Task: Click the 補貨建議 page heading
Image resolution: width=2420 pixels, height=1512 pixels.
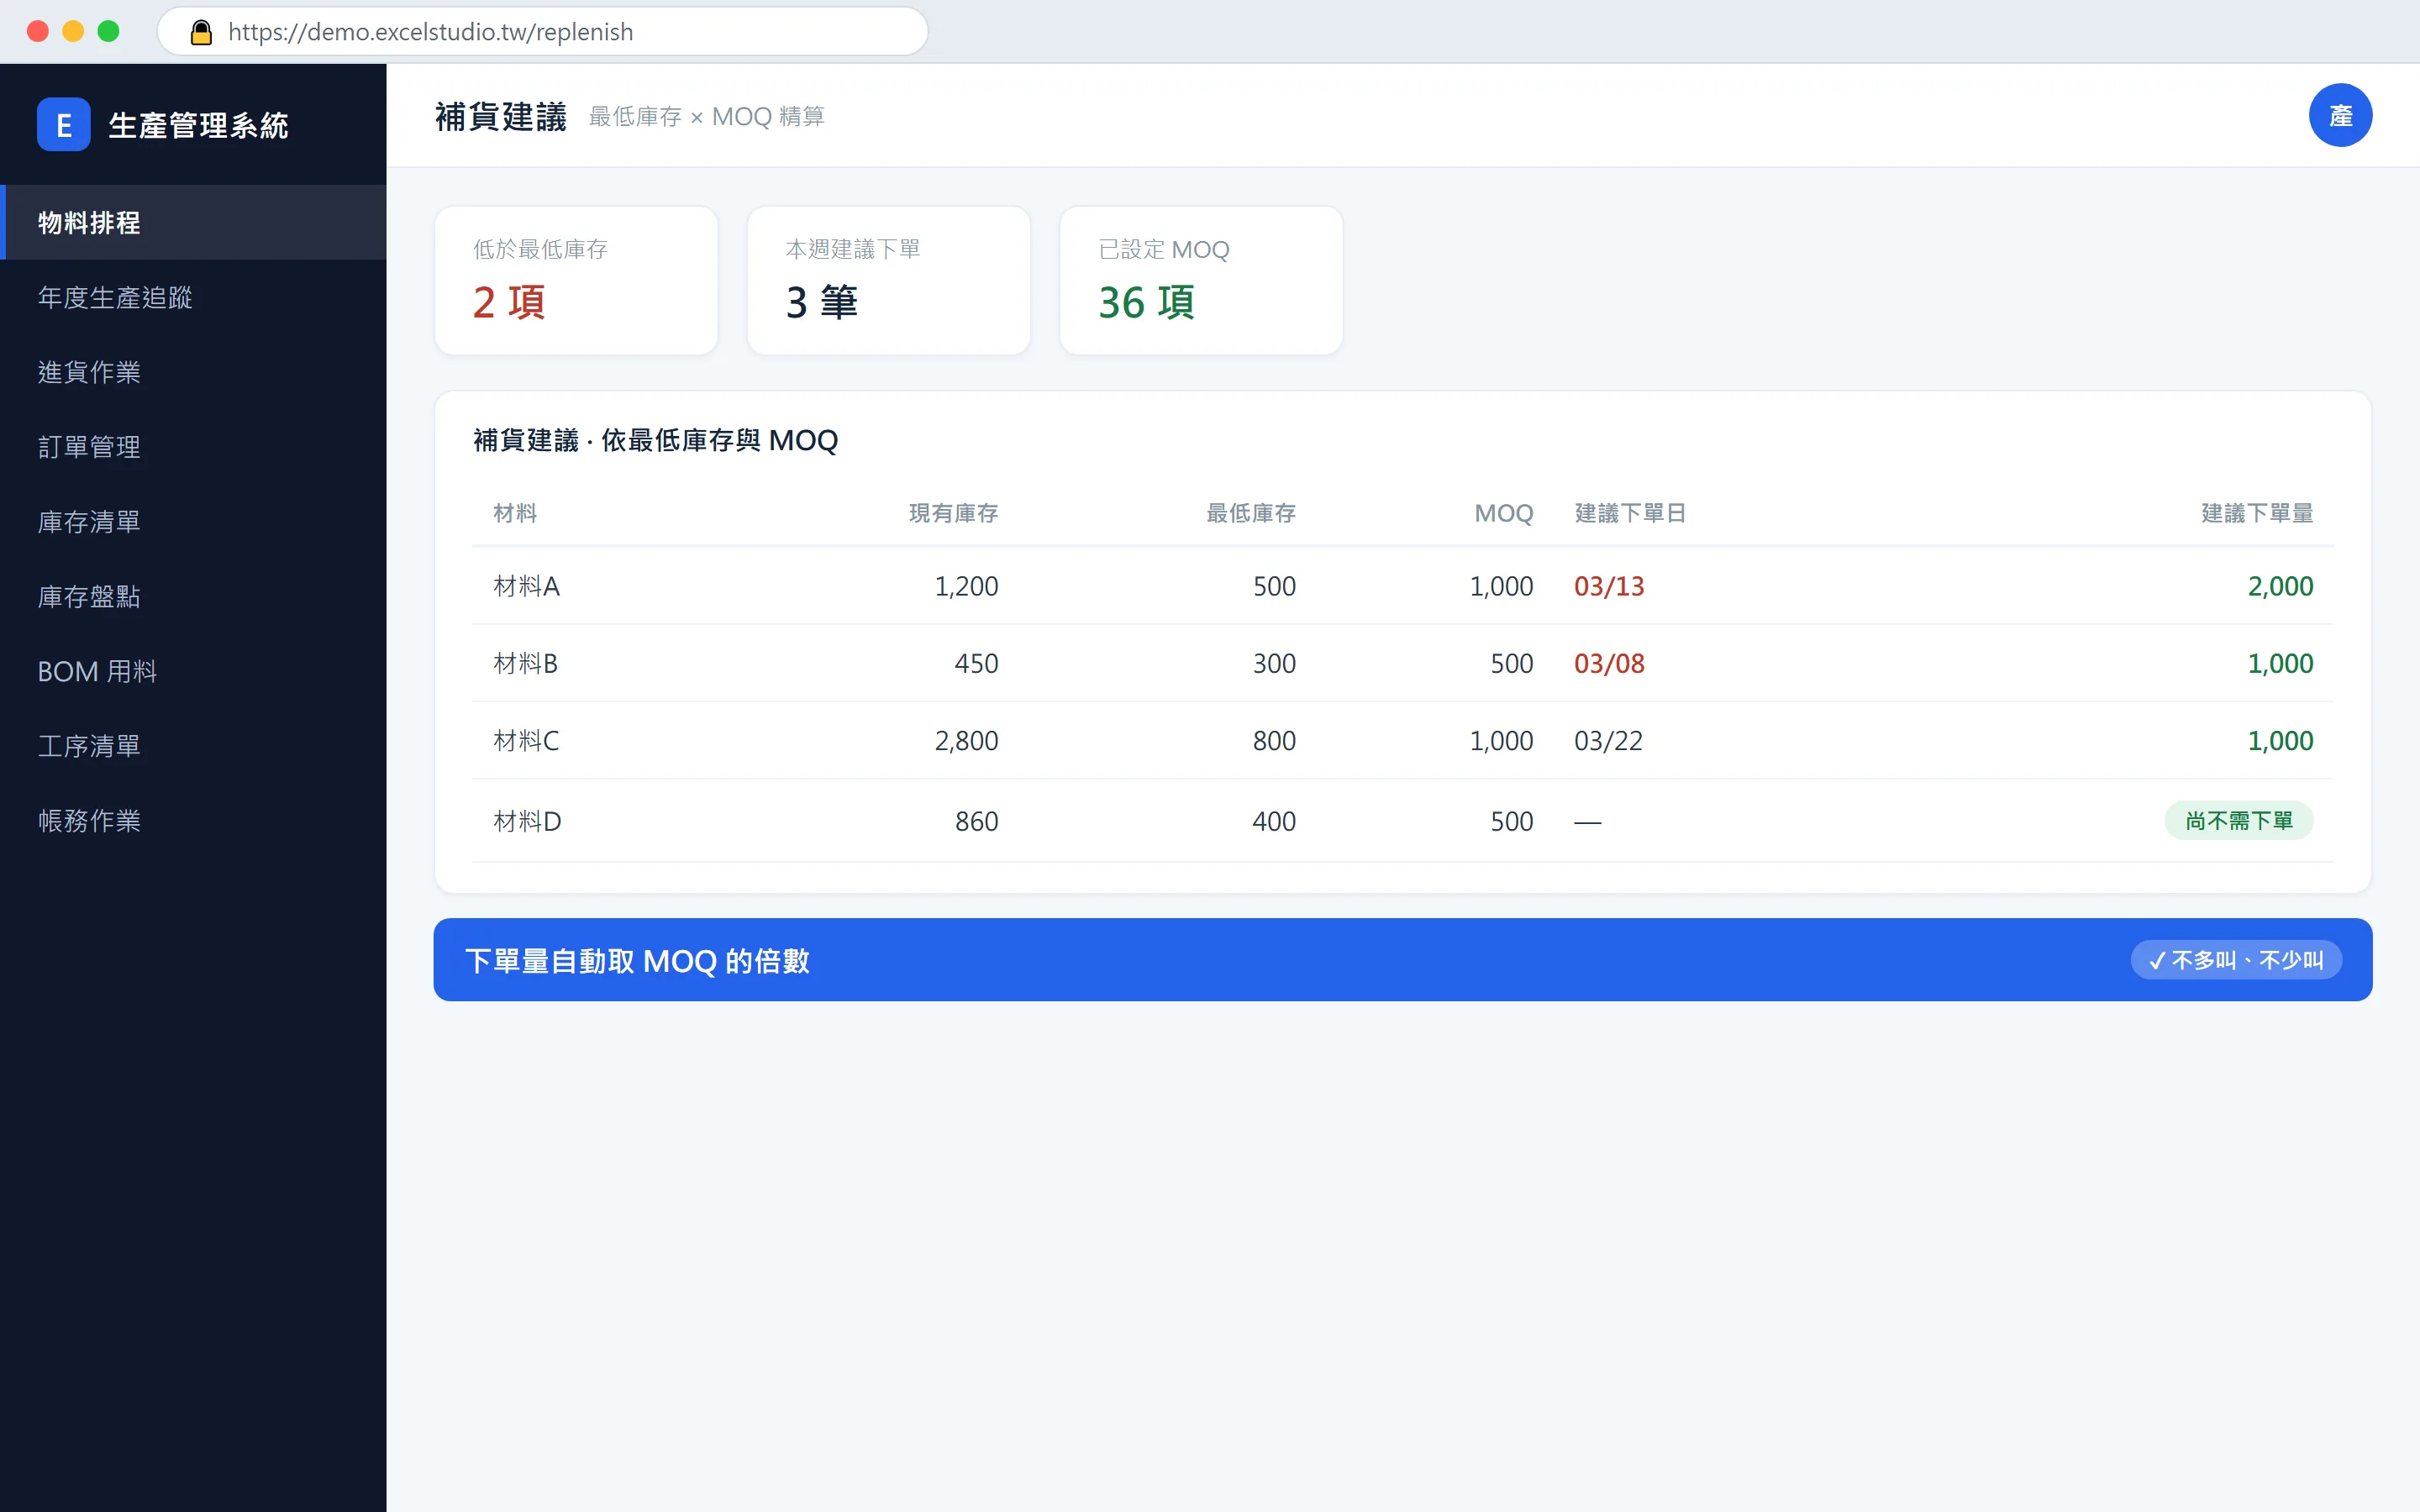Action: [x=500, y=116]
